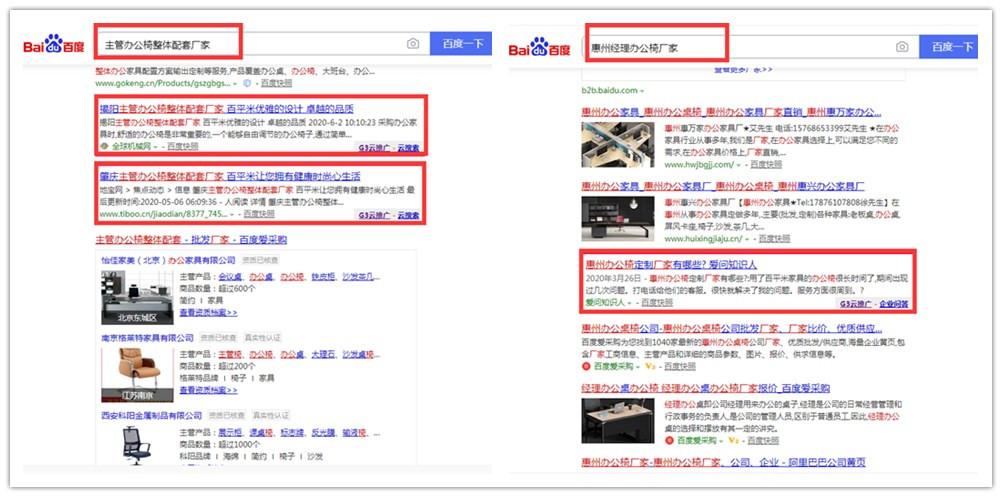Open 经理办公桌办公椅厂家报价_百度爱采购 result title
Screen dimensions: 1002x497
pyautogui.click(x=705, y=388)
